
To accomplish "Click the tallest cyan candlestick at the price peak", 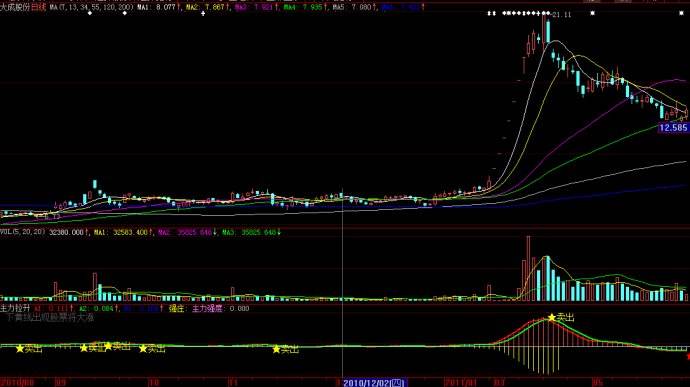I will tap(548, 30).
